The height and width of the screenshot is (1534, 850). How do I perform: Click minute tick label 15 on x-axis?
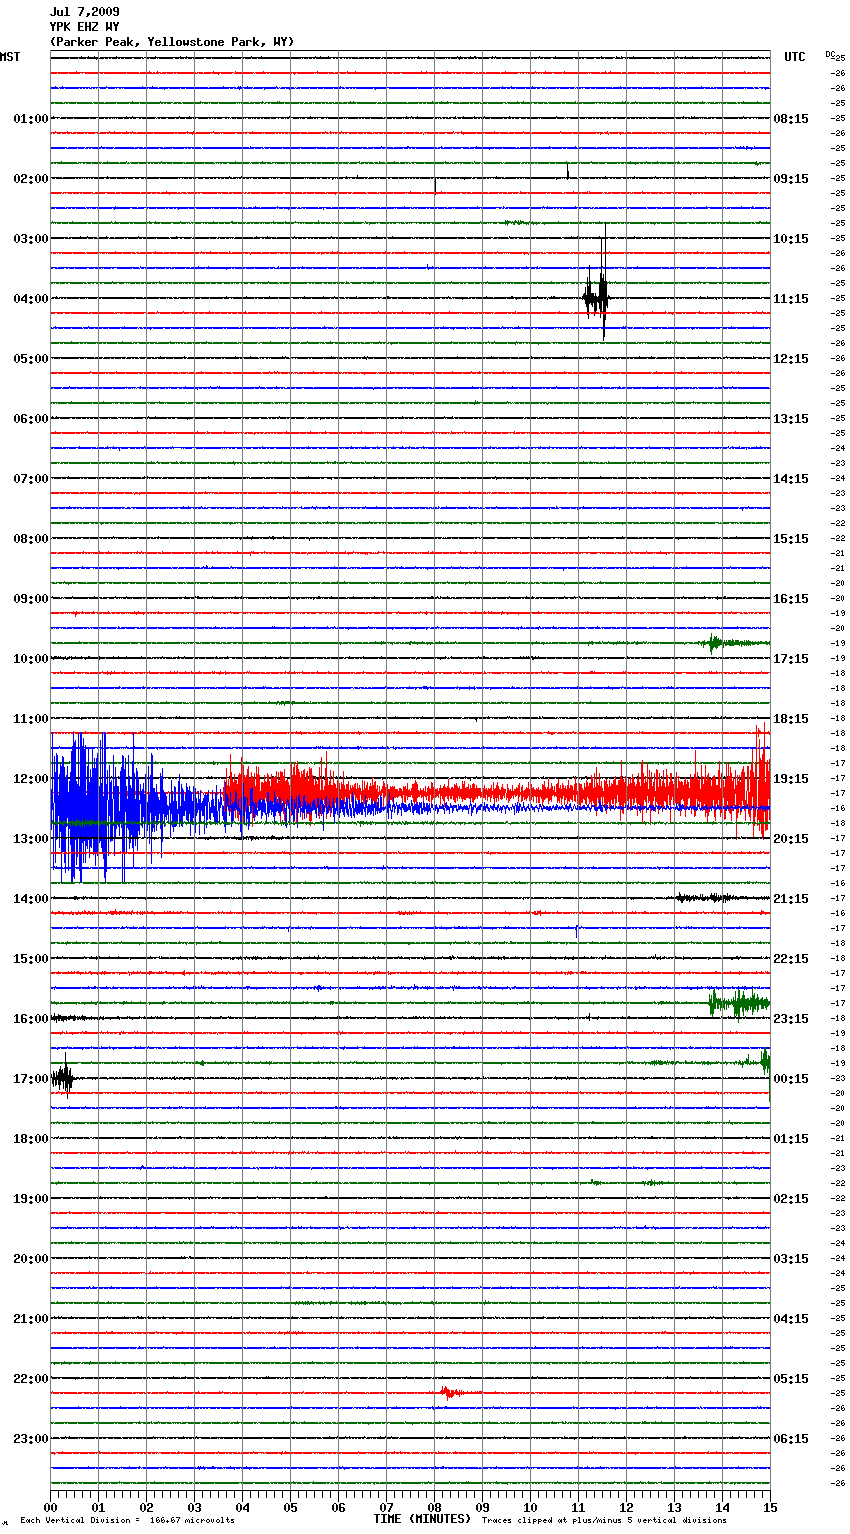pos(769,1507)
